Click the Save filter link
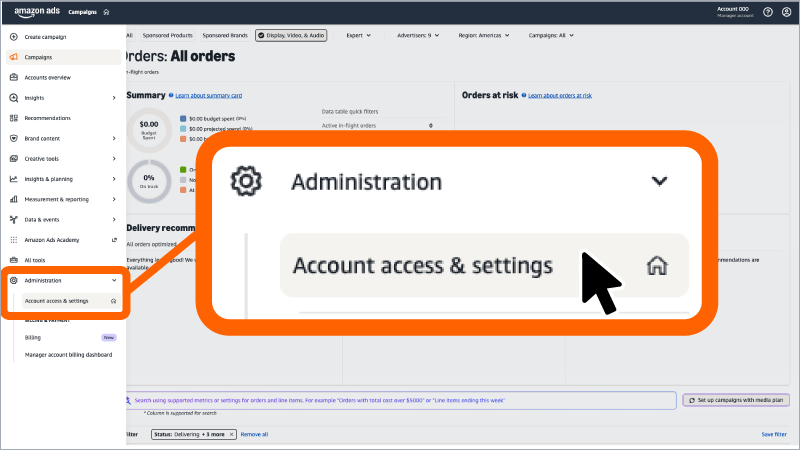The image size is (800, 450). [x=774, y=434]
